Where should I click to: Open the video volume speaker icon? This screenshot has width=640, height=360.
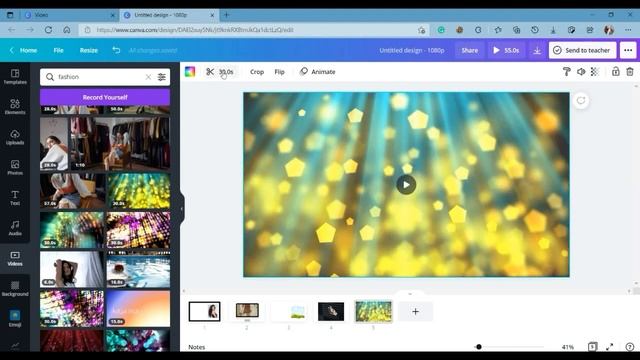click(x=581, y=71)
